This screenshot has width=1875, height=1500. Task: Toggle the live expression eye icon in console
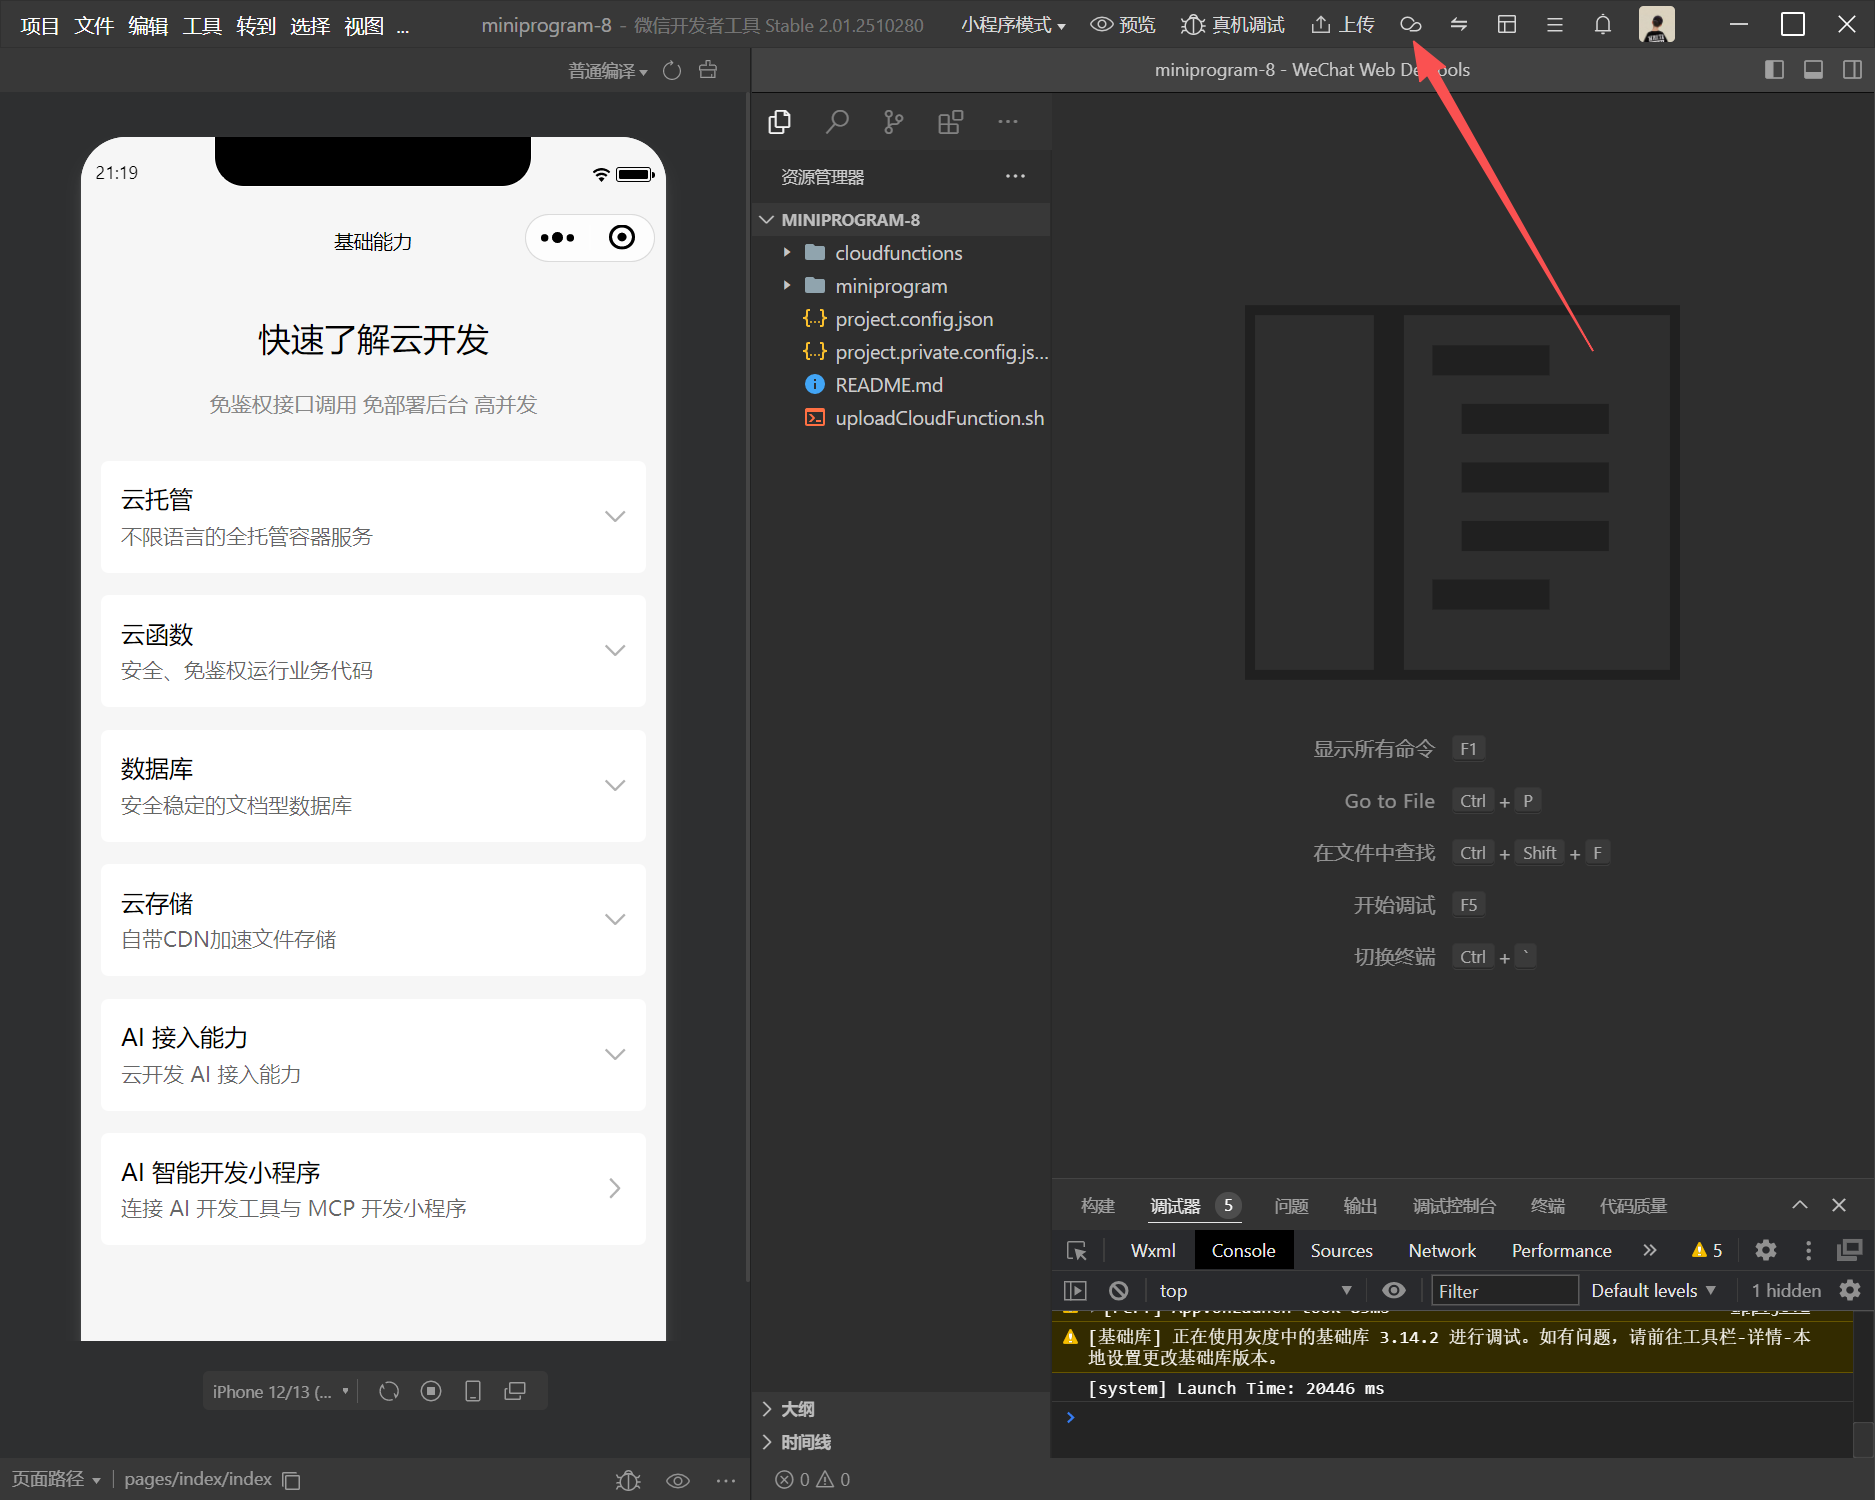(1394, 1291)
